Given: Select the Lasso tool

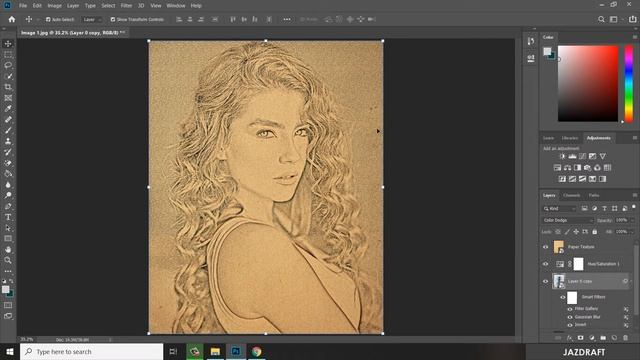Looking at the screenshot, I should point(8,65).
